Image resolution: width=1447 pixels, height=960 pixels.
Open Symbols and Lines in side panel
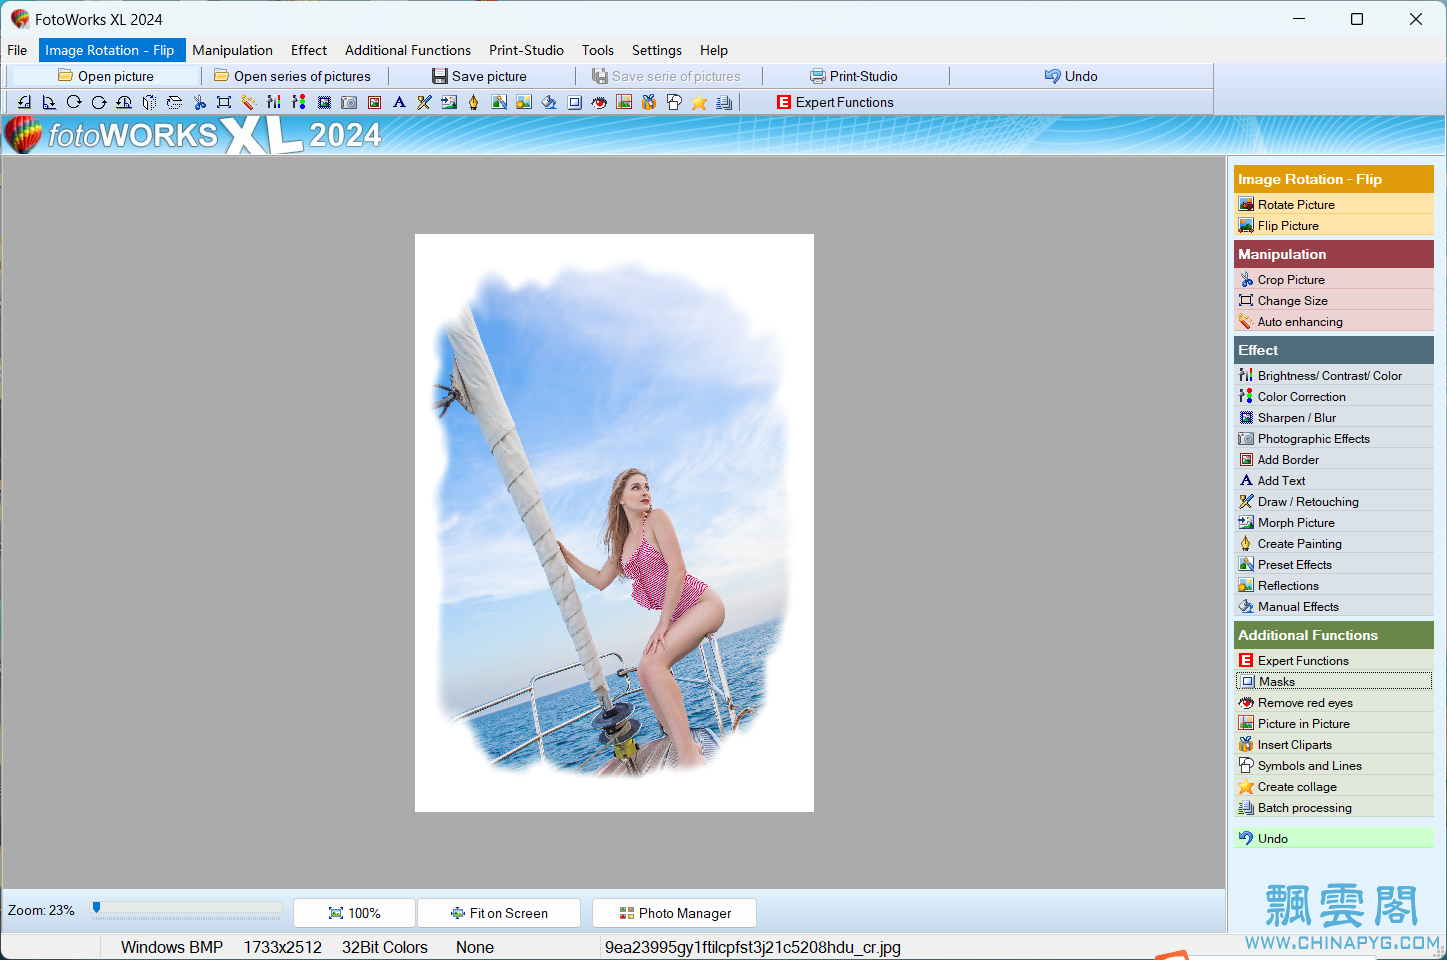[x=1334, y=765]
